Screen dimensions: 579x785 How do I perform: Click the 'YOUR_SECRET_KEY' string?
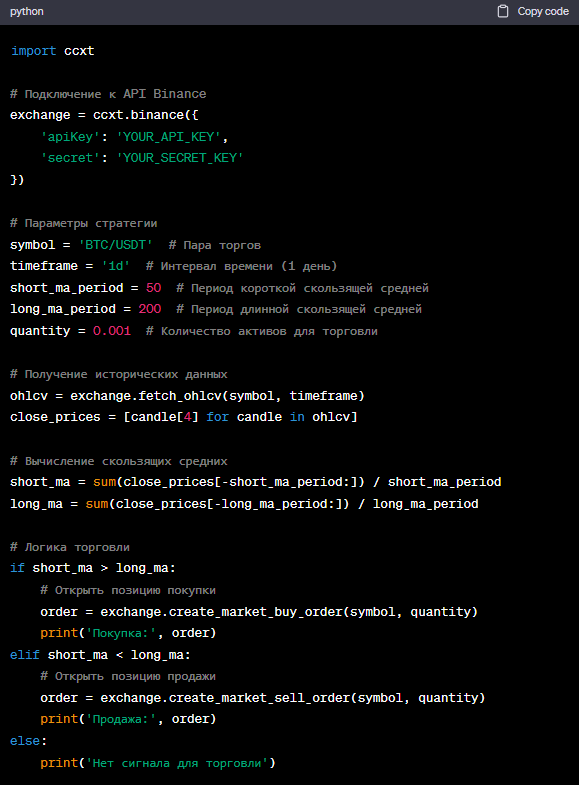[180, 158]
